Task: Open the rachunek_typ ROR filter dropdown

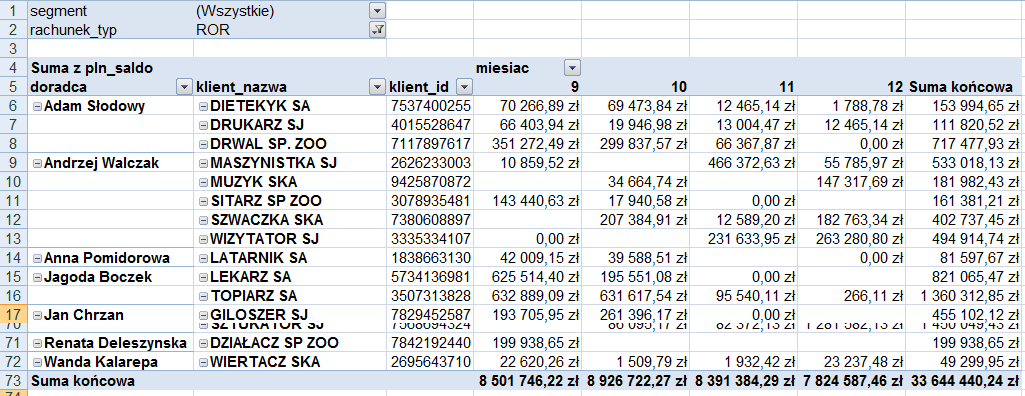Action: [x=377, y=30]
